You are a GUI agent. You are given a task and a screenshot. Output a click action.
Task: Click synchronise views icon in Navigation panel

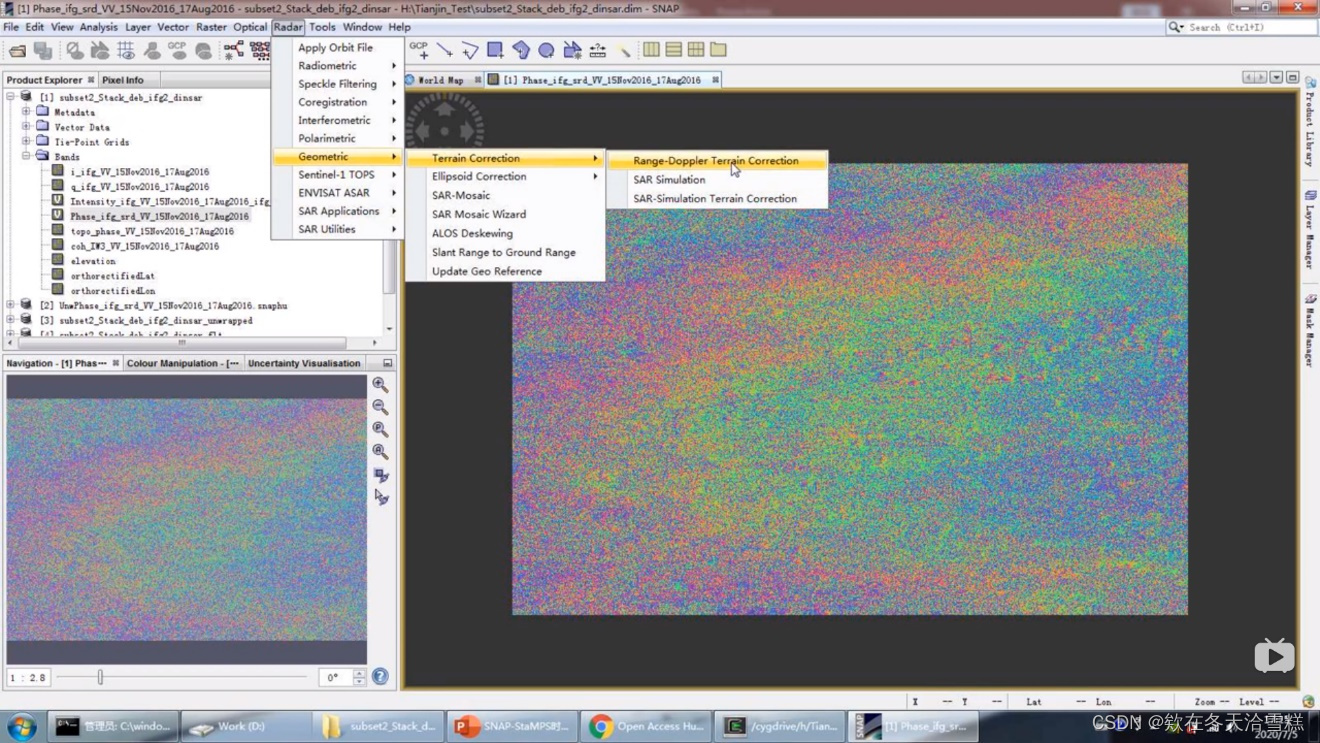(x=380, y=475)
